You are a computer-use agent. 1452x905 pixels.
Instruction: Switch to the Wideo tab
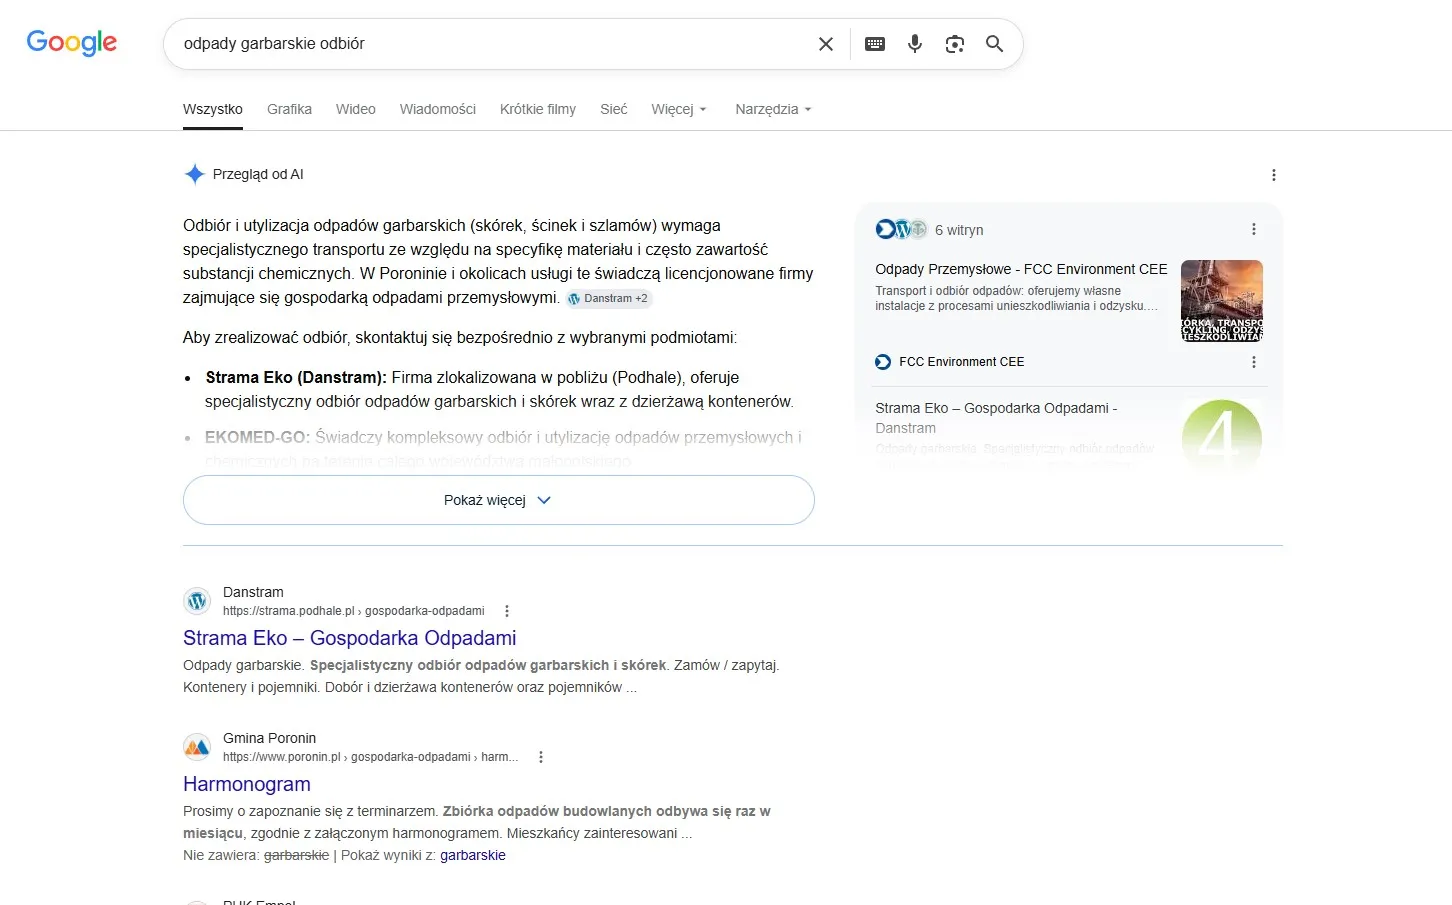coord(356,109)
